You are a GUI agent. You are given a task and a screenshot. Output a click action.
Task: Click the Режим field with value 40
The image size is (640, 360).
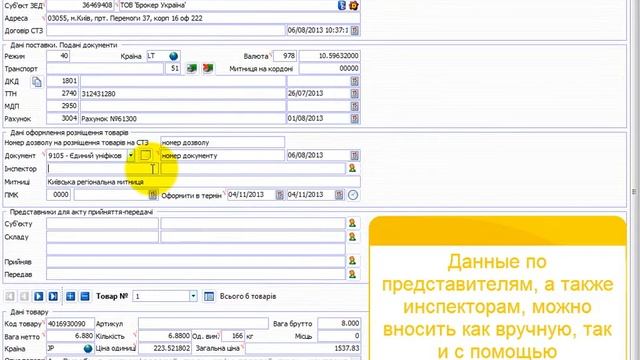coord(58,56)
